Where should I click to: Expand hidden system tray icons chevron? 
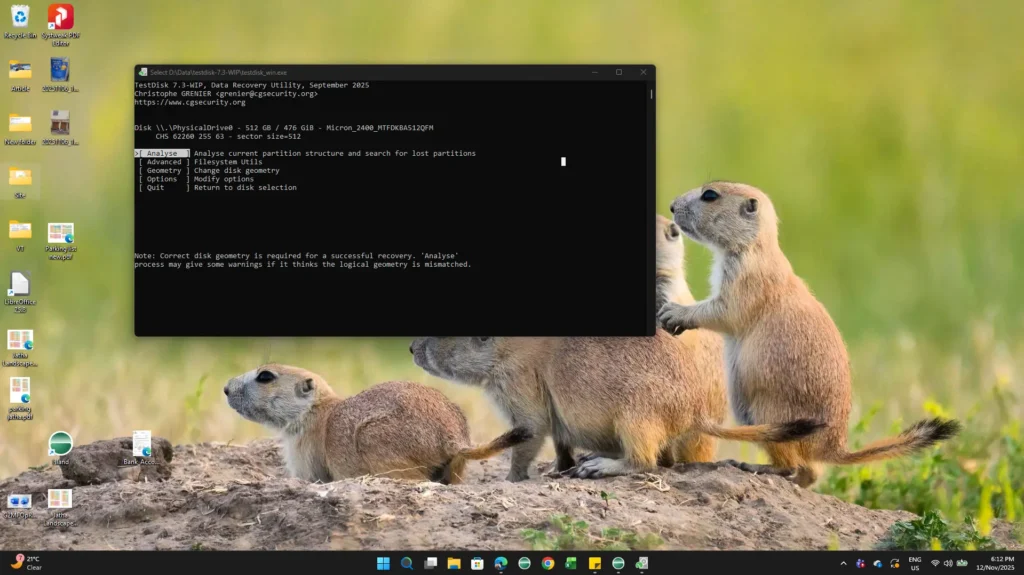pyautogui.click(x=843, y=563)
